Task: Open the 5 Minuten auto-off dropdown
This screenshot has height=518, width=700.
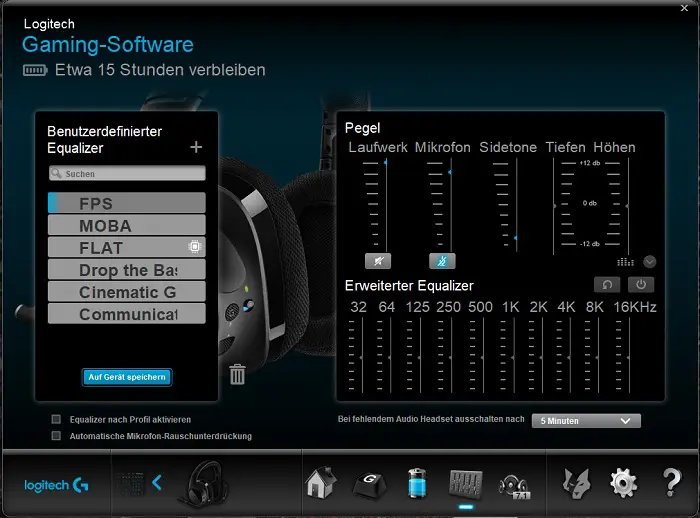Action: (586, 421)
